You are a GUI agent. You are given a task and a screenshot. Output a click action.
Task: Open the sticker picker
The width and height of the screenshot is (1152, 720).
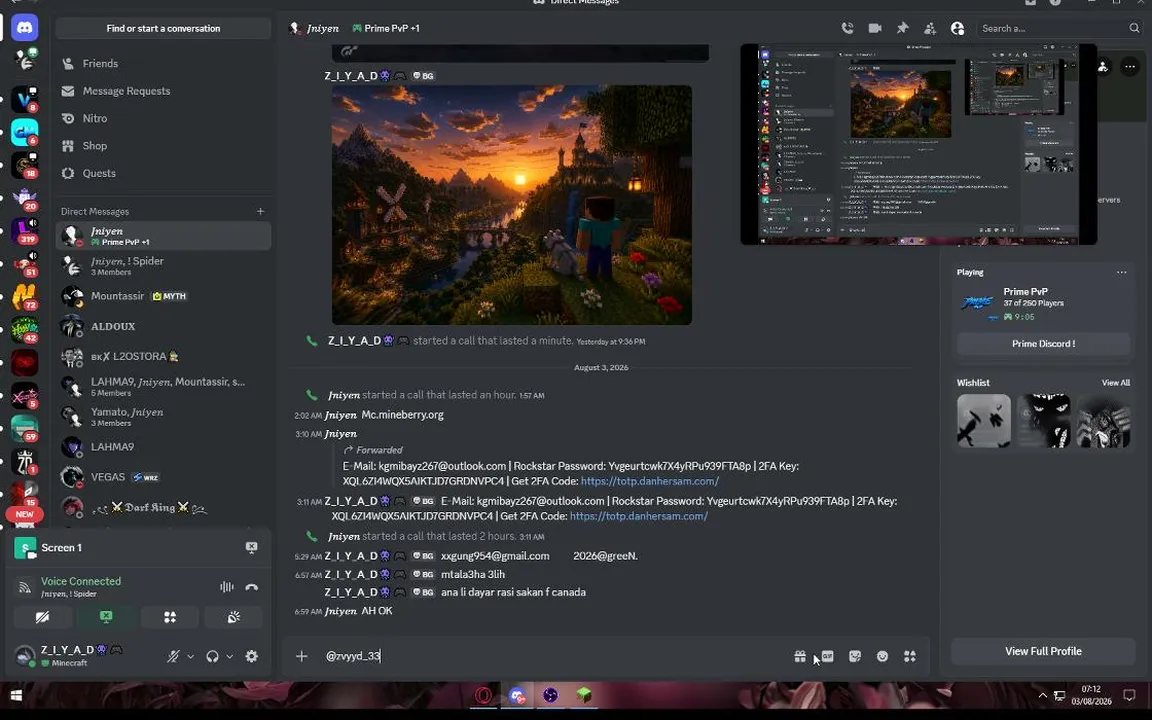pos(854,656)
